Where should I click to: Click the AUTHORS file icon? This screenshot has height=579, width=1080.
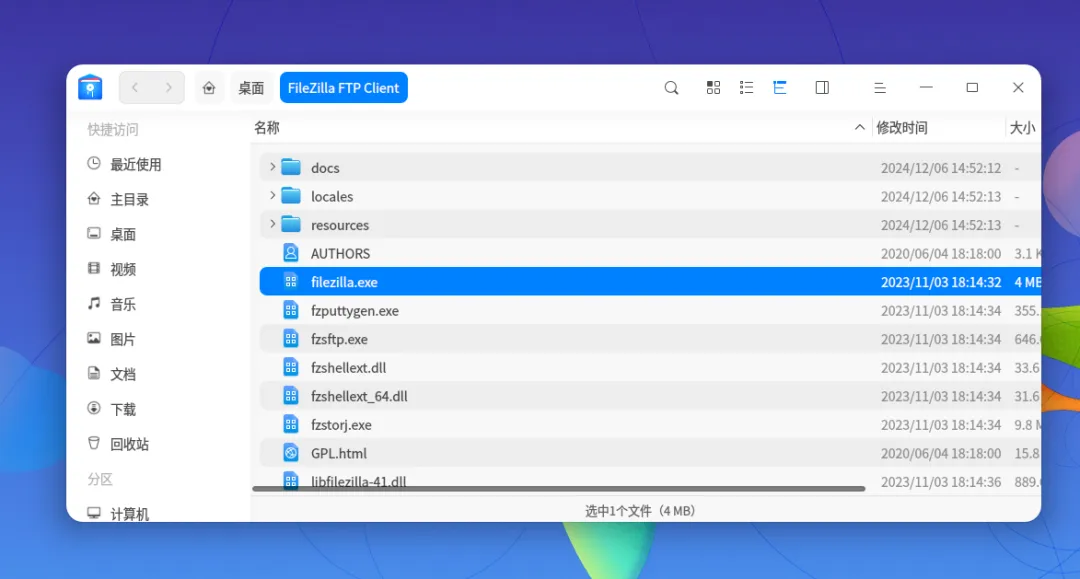click(291, 253)
